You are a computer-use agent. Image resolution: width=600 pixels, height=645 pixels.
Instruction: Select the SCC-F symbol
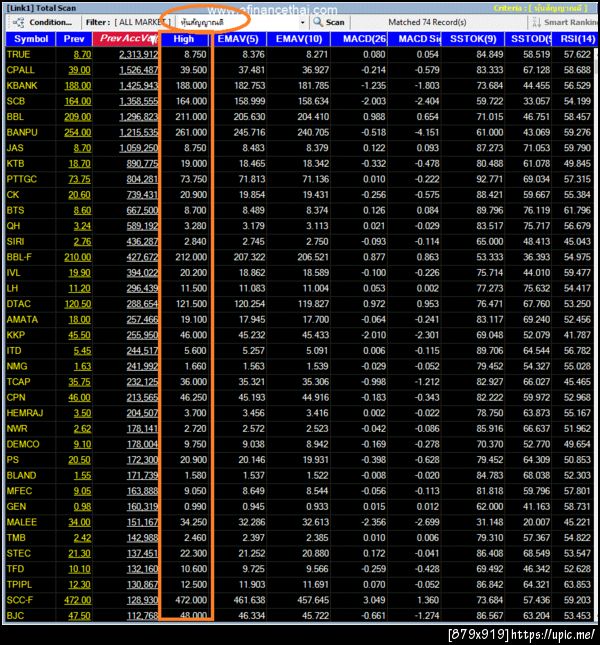coord(20,600)
